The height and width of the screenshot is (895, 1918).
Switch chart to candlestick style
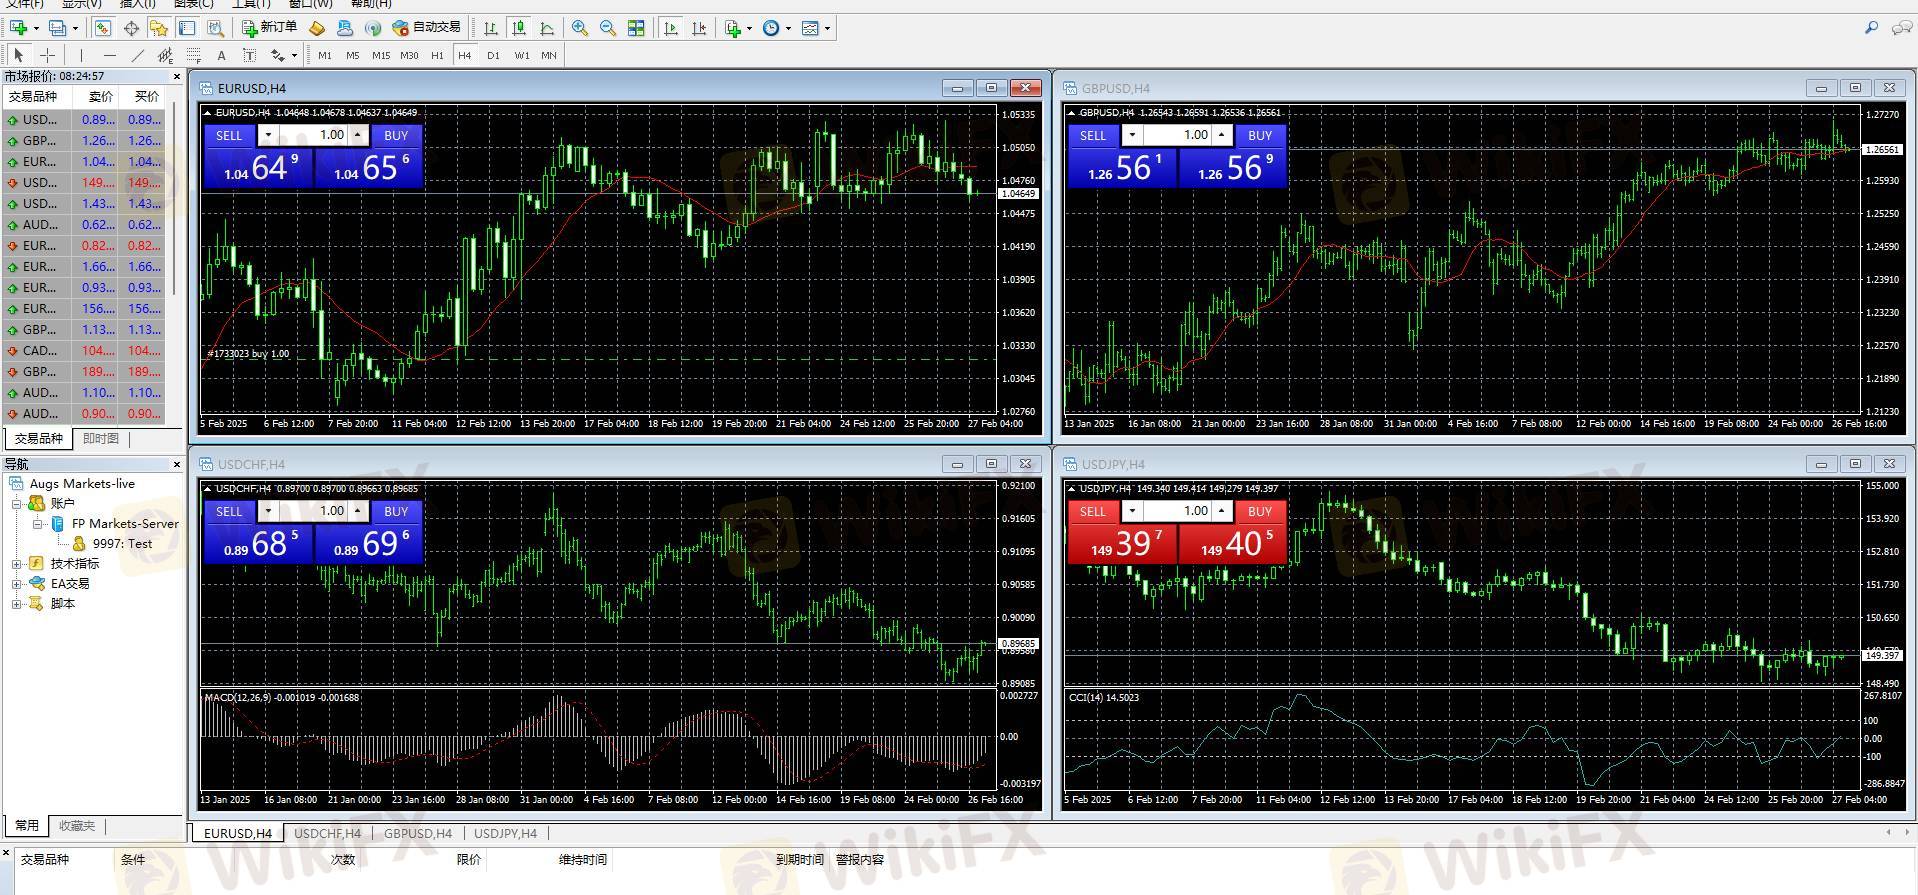519,28
